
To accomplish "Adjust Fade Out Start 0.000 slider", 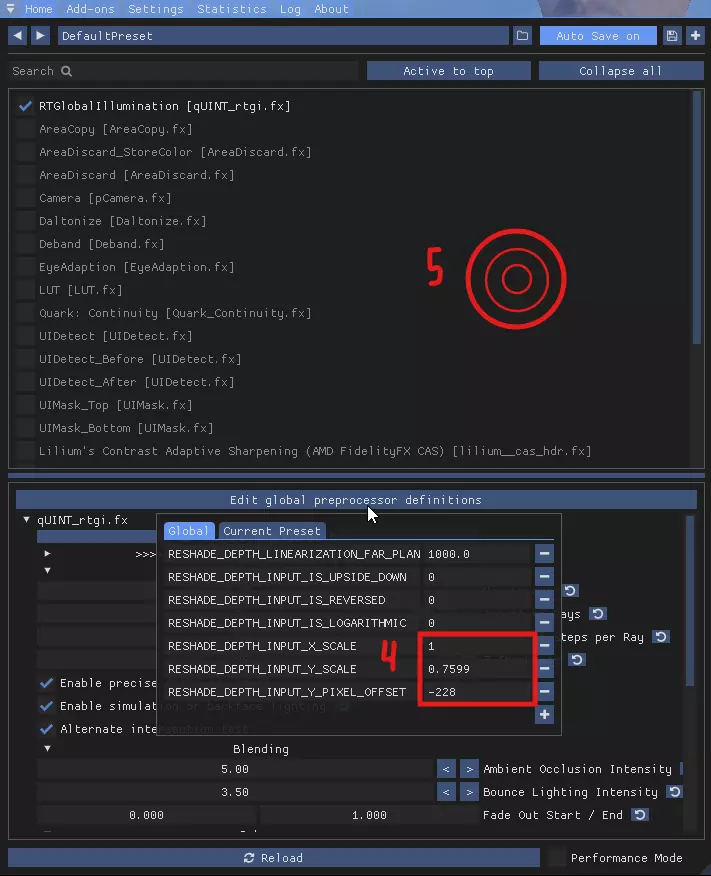I will click(x=146, y=815).
